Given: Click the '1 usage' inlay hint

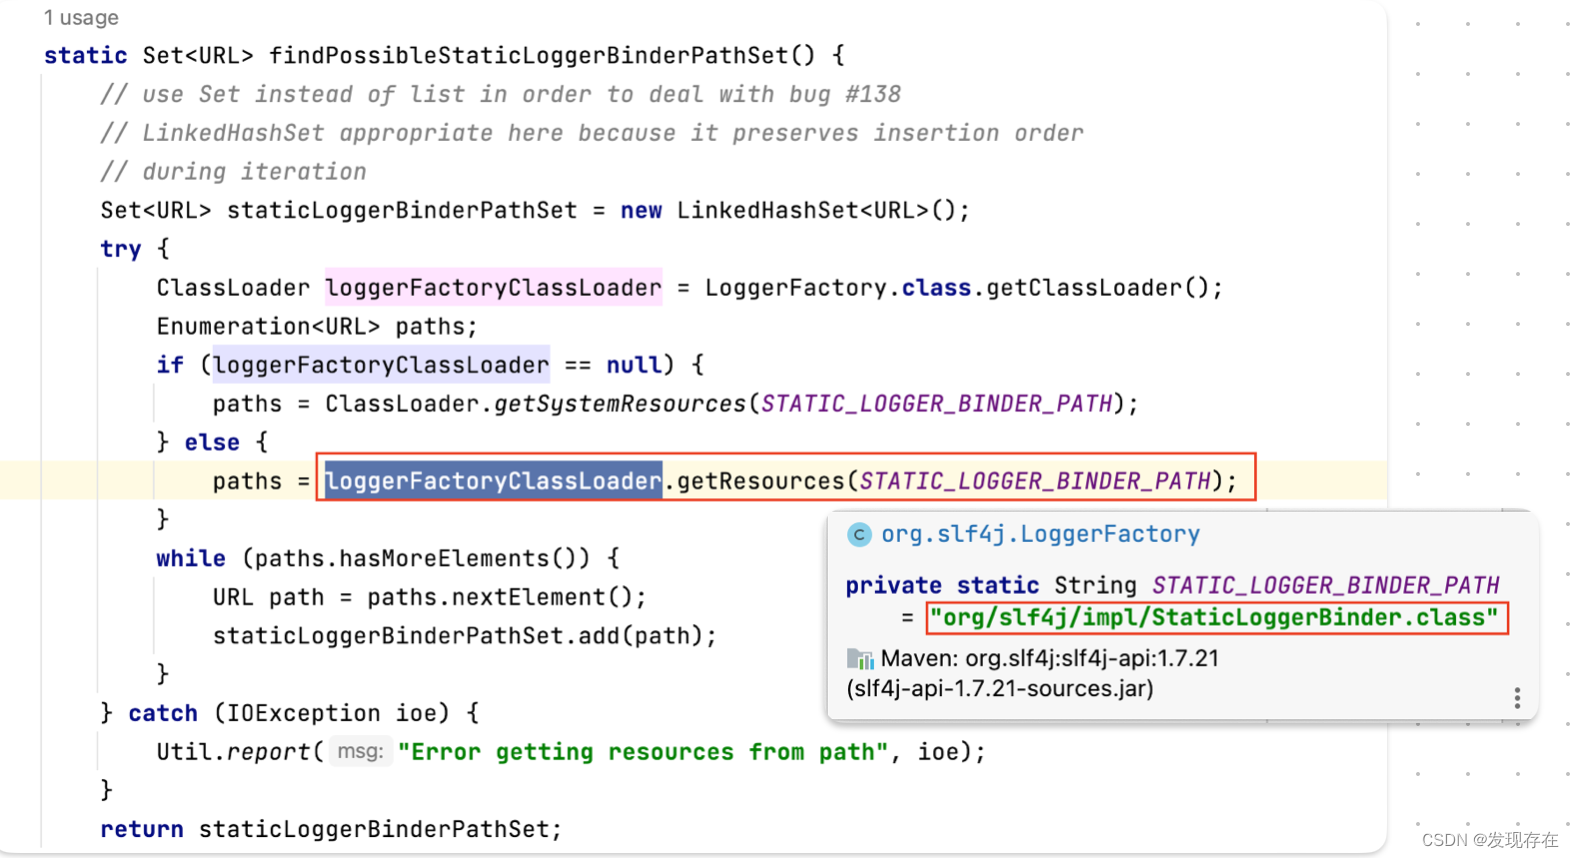Looking at the screenshot, I should tap(81, 17).
